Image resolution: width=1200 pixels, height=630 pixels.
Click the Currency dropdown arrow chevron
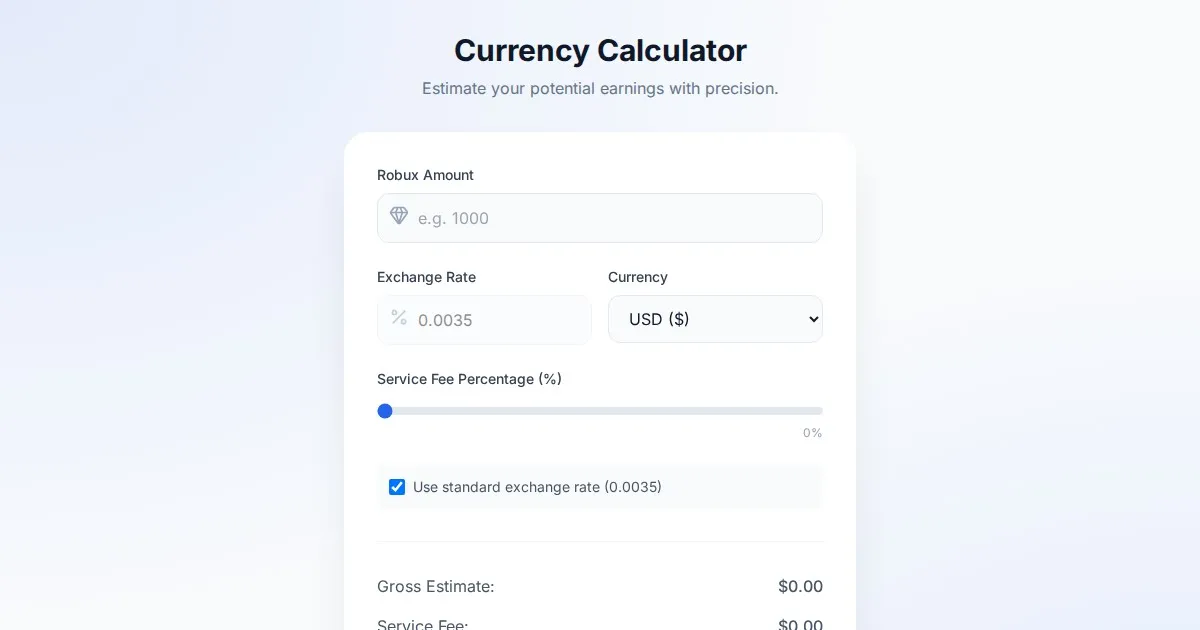[x=813, y=320]
